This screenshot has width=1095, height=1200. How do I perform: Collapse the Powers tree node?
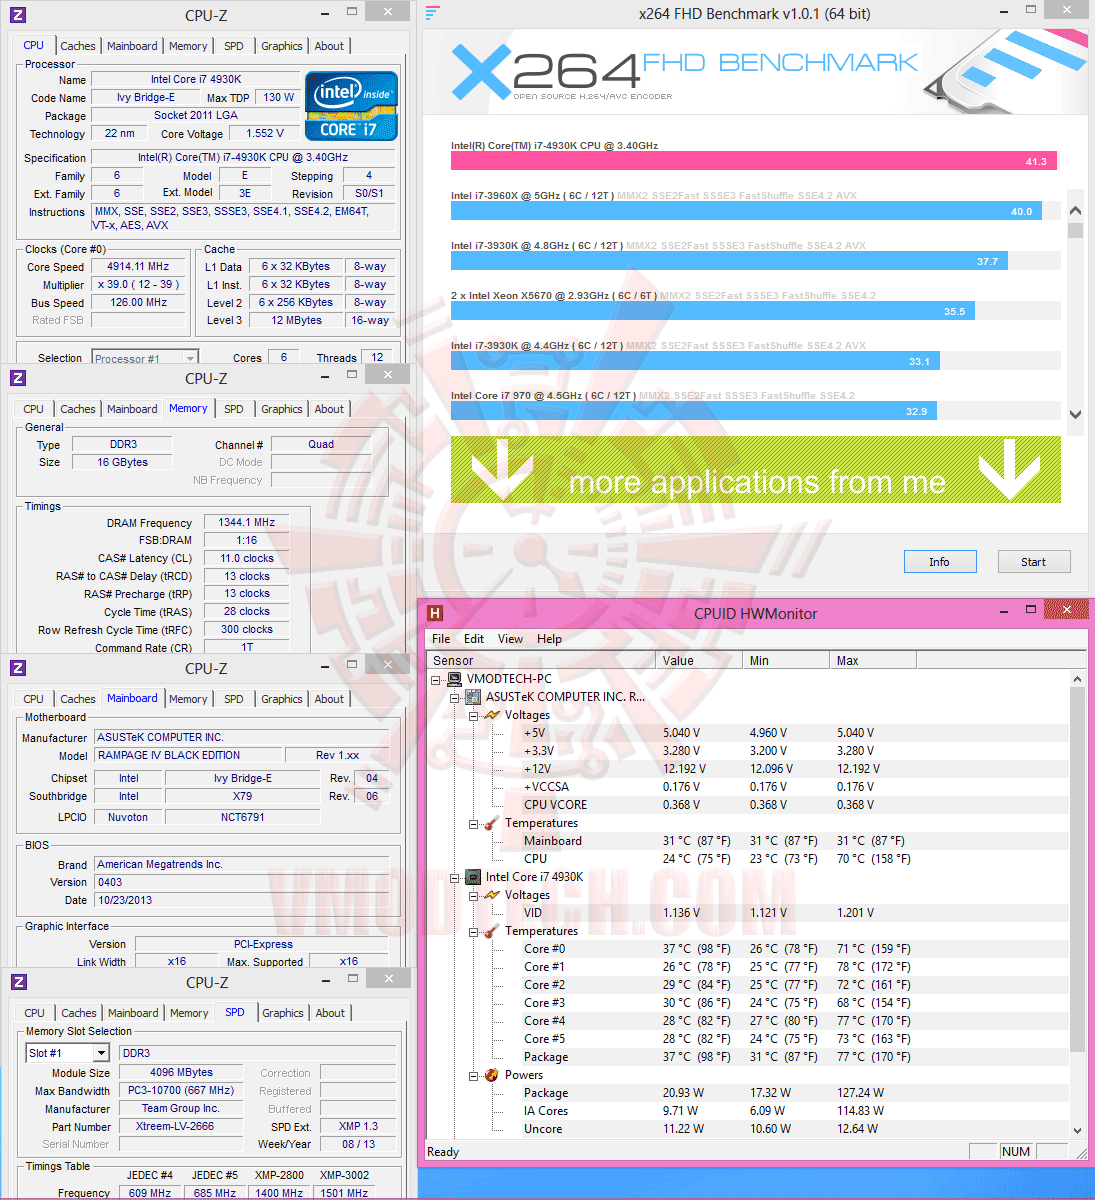474,1075
